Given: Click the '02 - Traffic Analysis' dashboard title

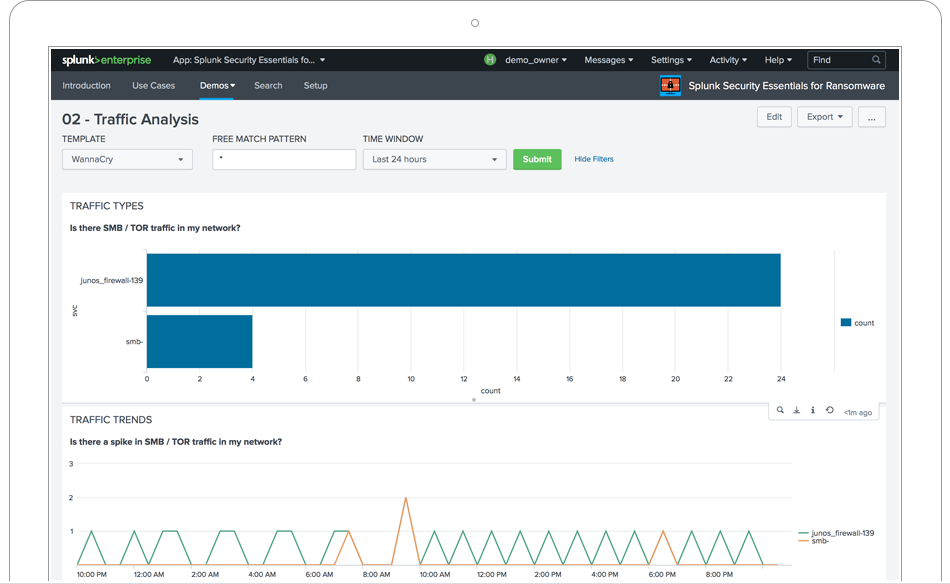Looking at the screenshot, I should point(130,119).
